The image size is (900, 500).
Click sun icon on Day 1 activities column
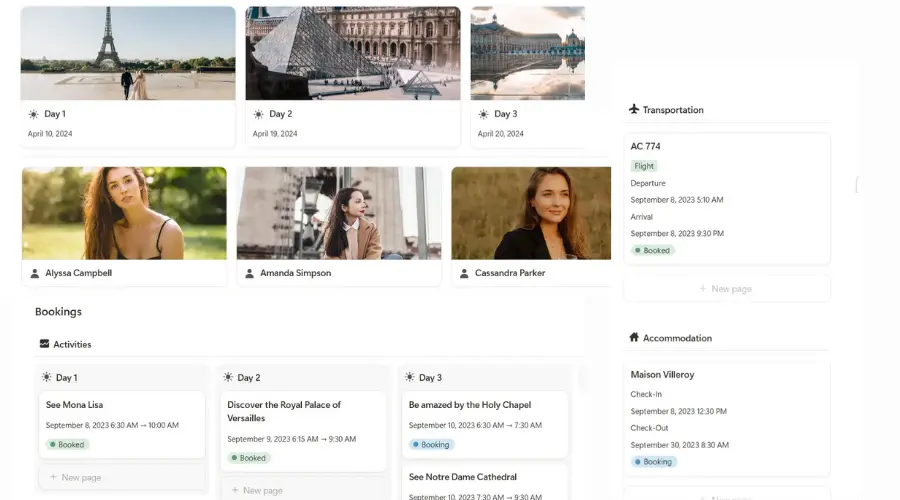(x=46, y=377)
